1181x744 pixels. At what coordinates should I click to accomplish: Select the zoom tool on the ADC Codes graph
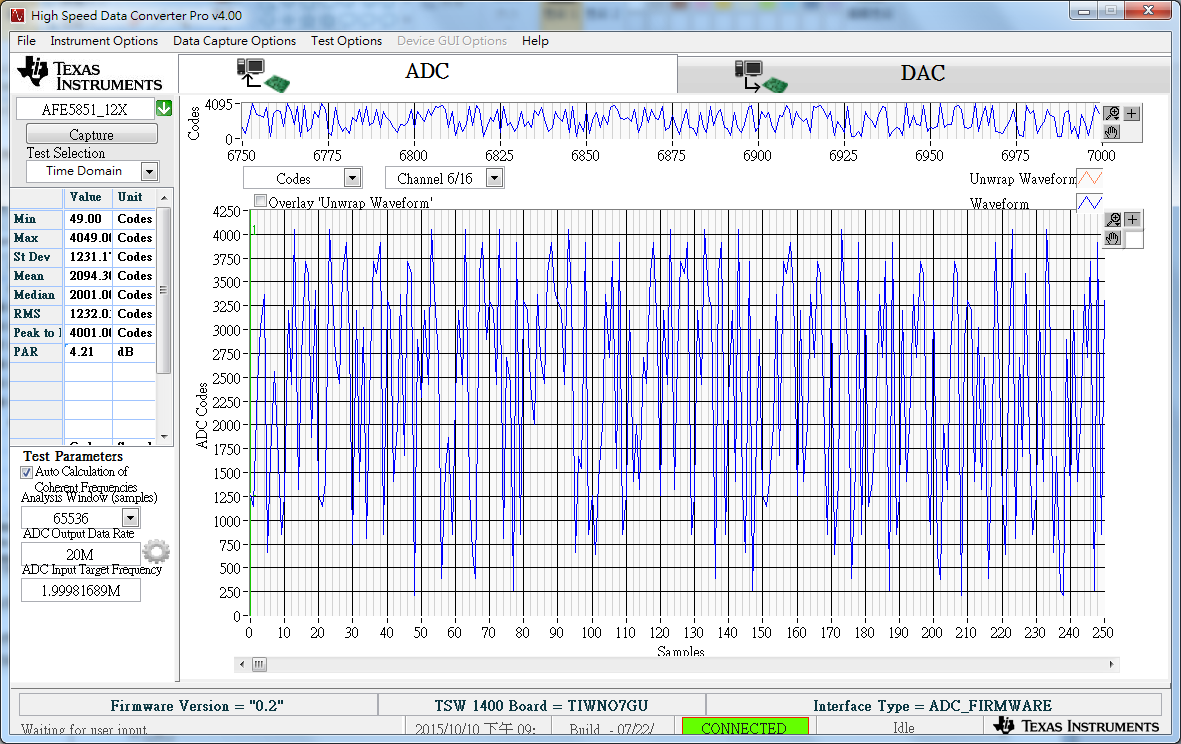point(1113,219)
